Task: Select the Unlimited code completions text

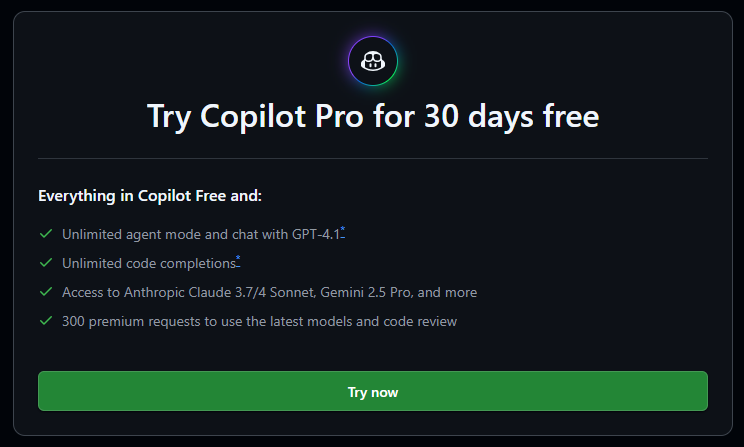Action: pos(149,263)
